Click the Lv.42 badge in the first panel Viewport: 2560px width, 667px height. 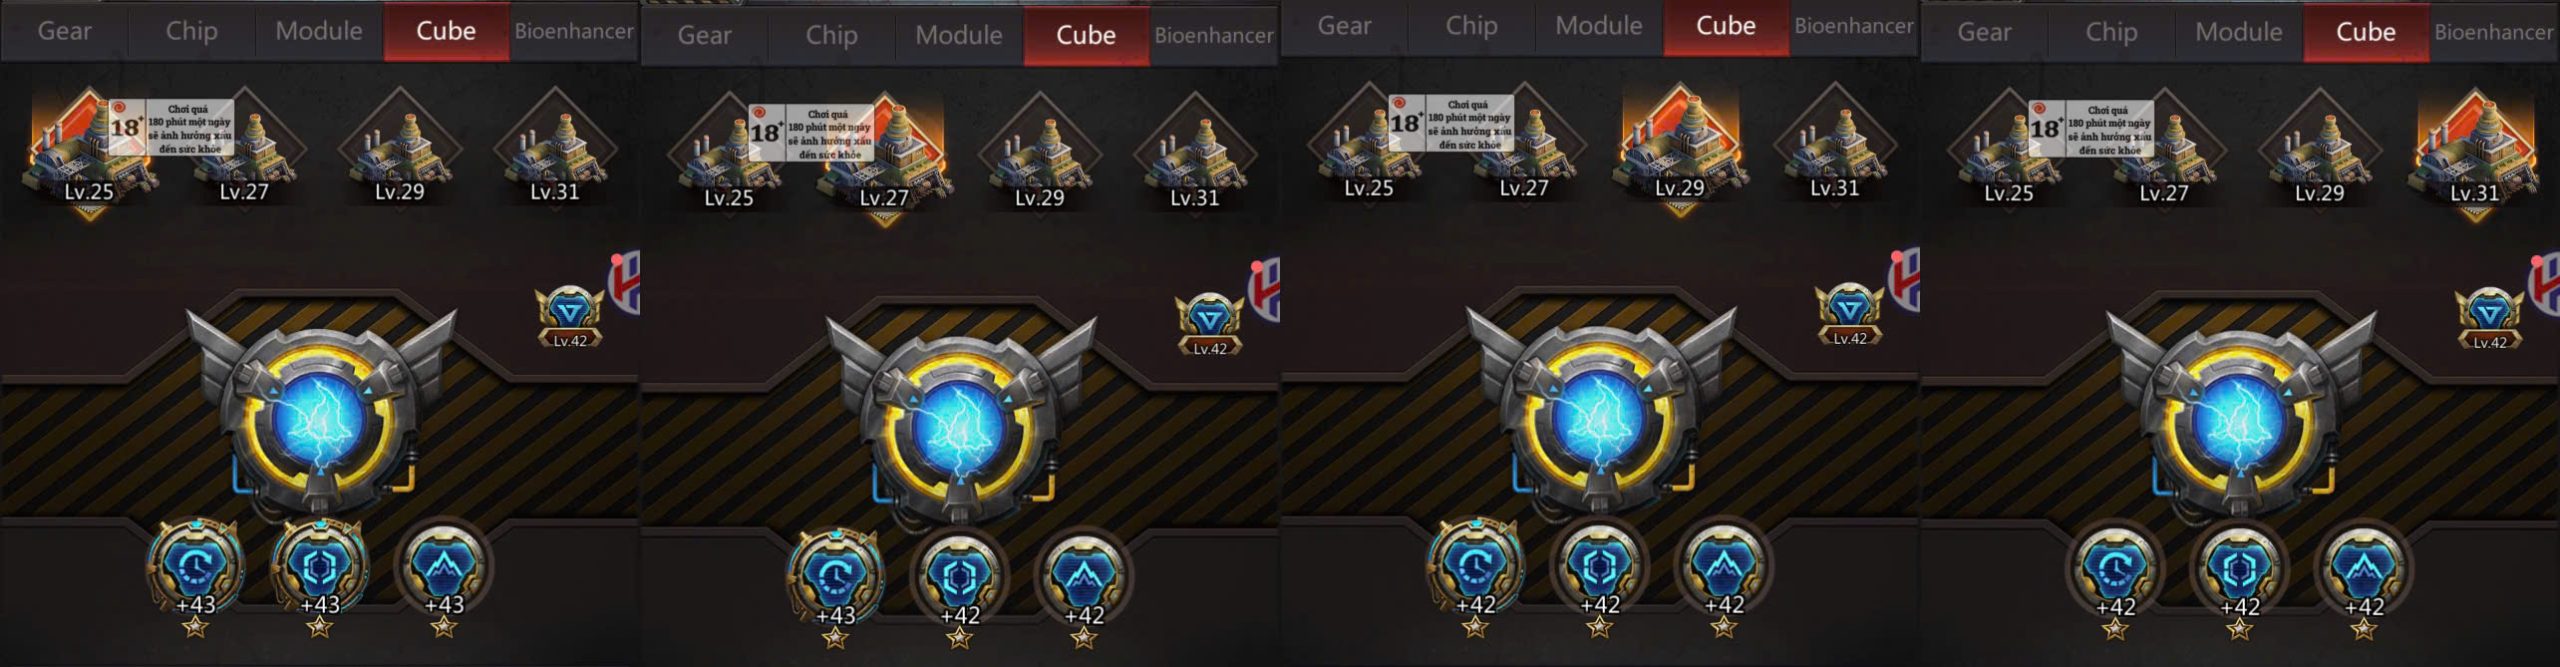[x=570, y=318]
